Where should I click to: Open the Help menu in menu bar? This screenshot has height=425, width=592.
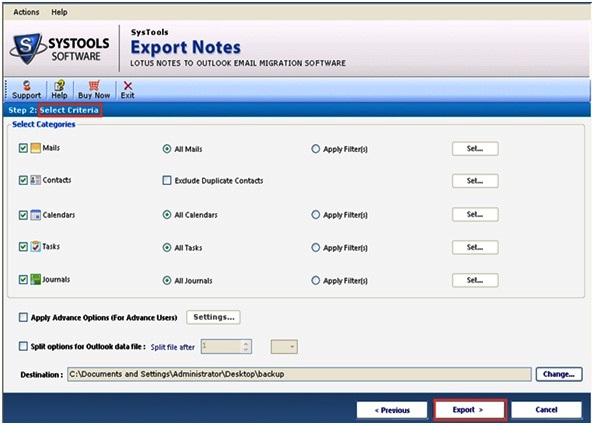(59, 12)
